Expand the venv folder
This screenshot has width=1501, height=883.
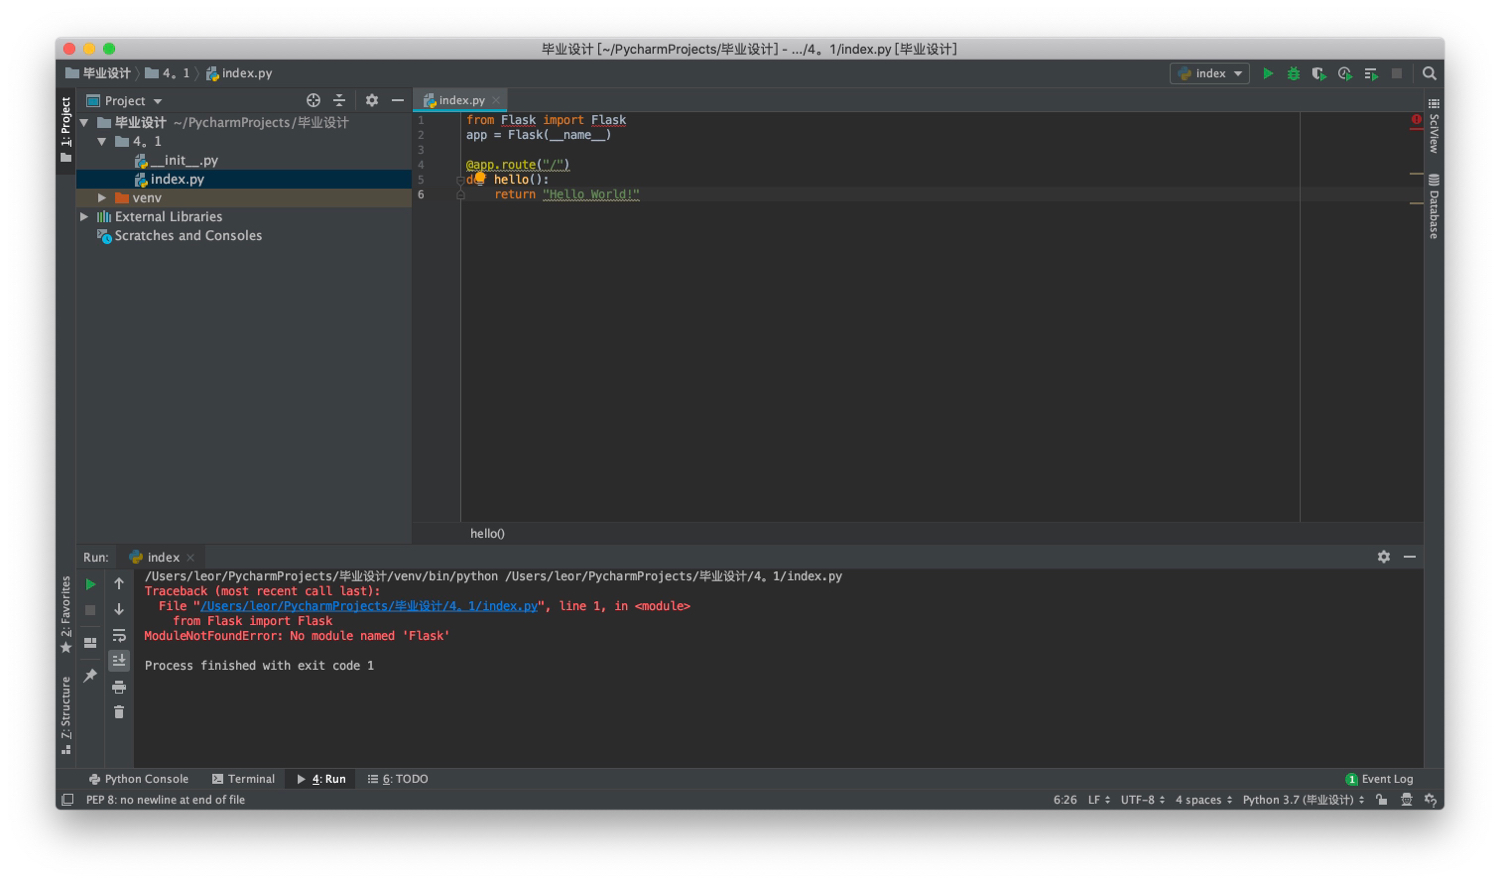point(102,198)
